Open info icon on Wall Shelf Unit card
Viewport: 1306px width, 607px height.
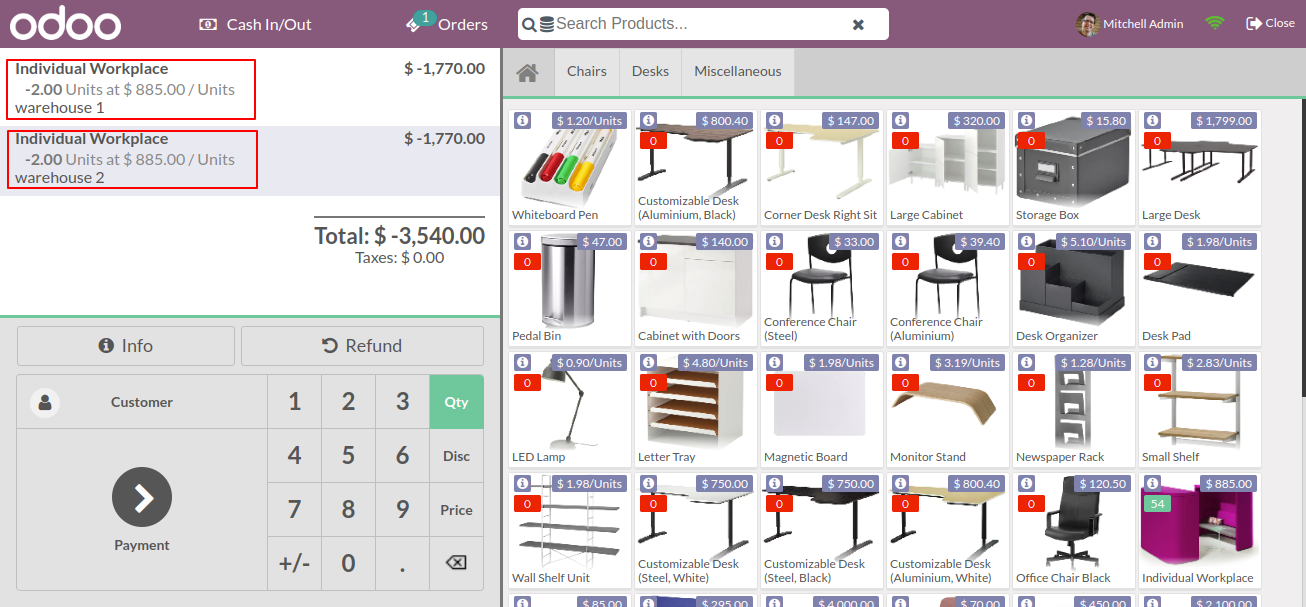tap(522, 483)
